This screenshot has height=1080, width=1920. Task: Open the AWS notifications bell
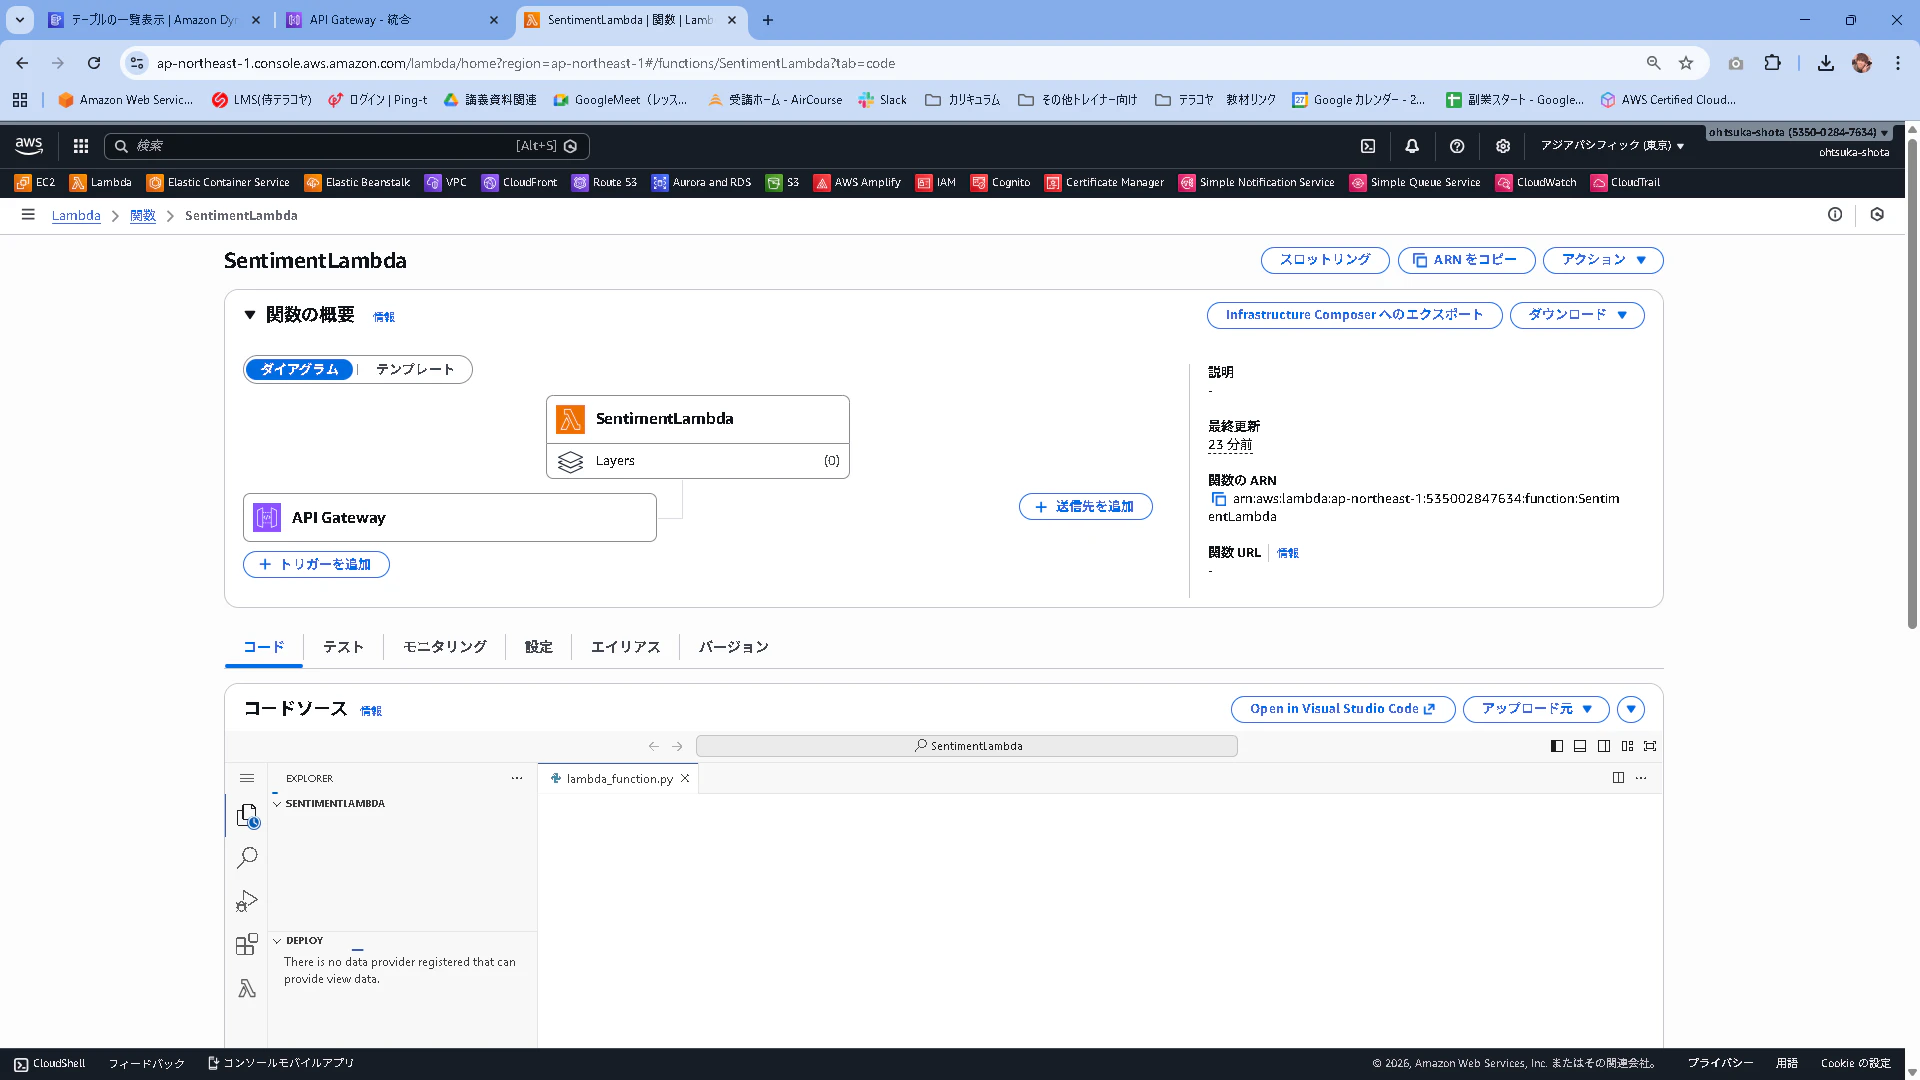pyautogui.click(x=1412, y=146)
